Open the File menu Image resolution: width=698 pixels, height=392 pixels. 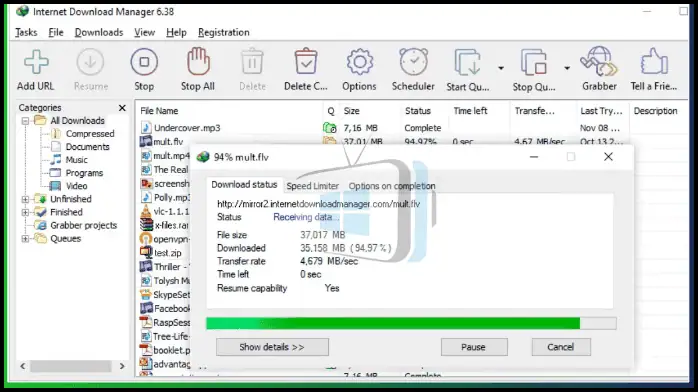pos(56,32)
